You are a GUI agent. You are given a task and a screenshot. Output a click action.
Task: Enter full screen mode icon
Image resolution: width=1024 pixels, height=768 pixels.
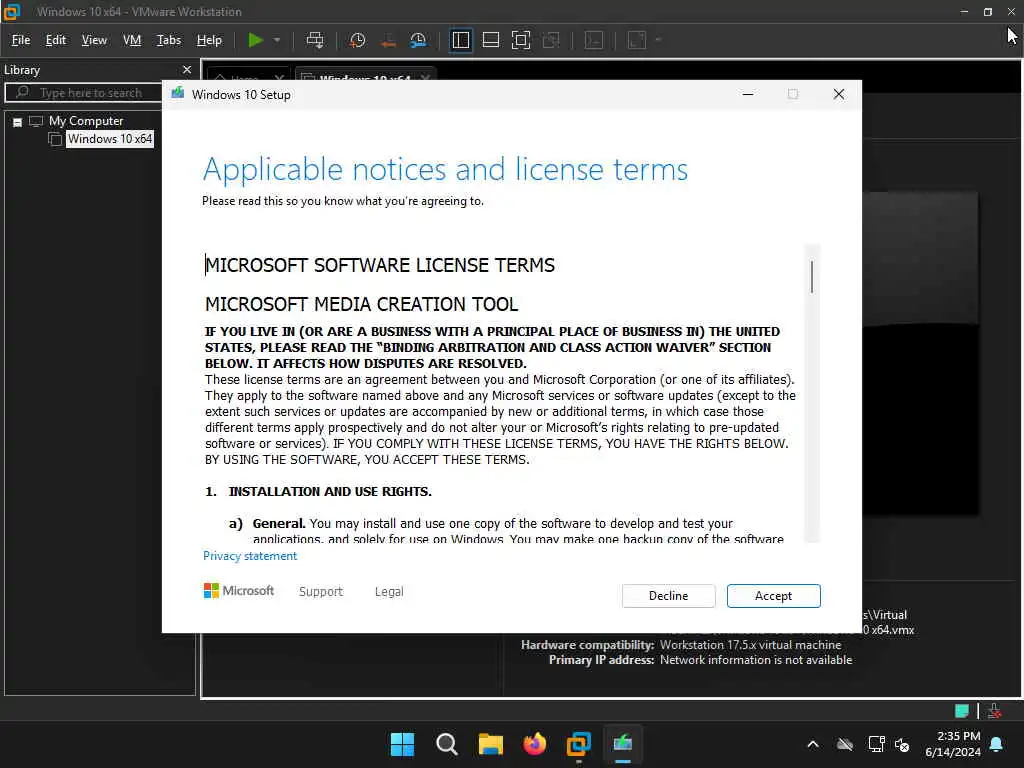point(520,40)
